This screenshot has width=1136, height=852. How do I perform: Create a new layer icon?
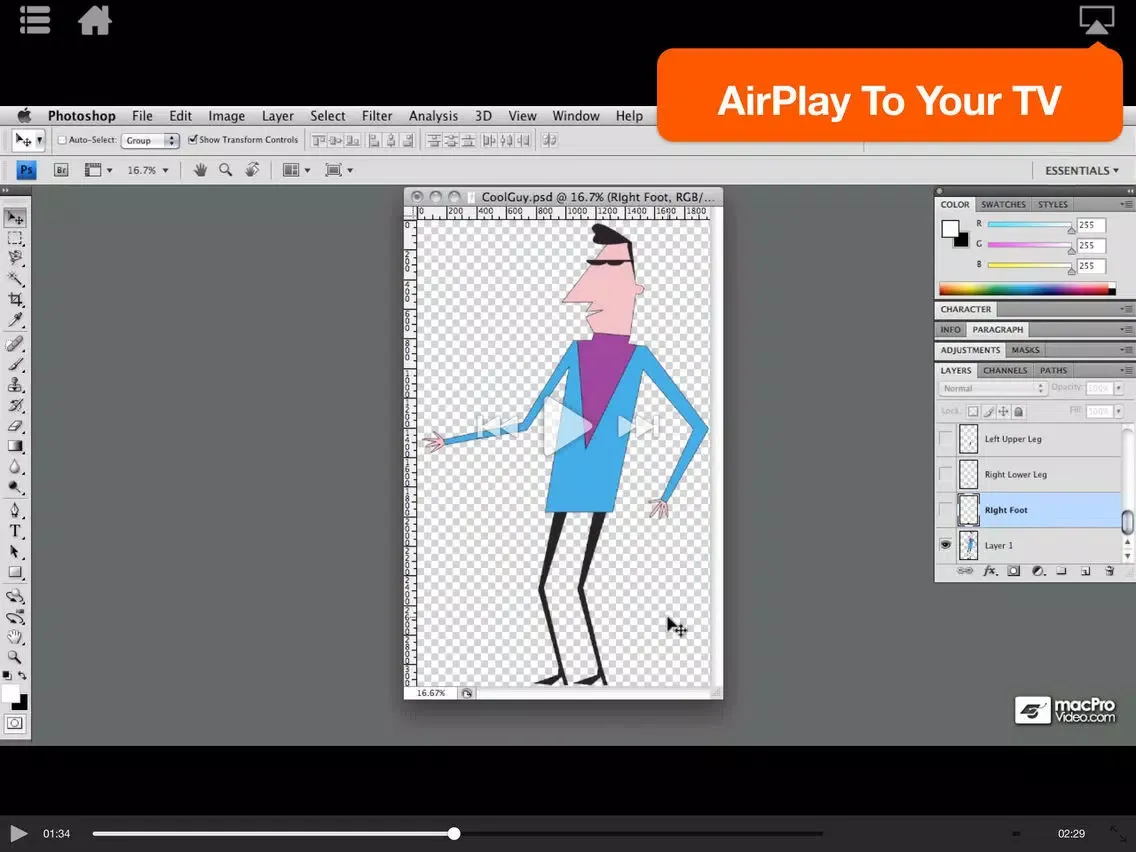[1085, 571]
